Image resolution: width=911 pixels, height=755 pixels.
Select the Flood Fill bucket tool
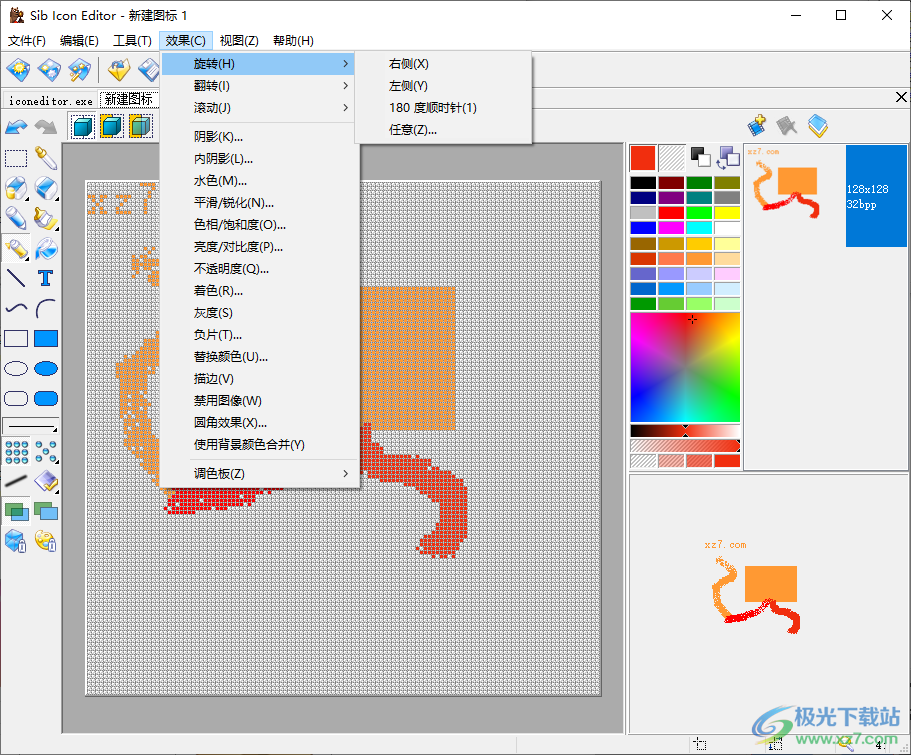[46, 249]
